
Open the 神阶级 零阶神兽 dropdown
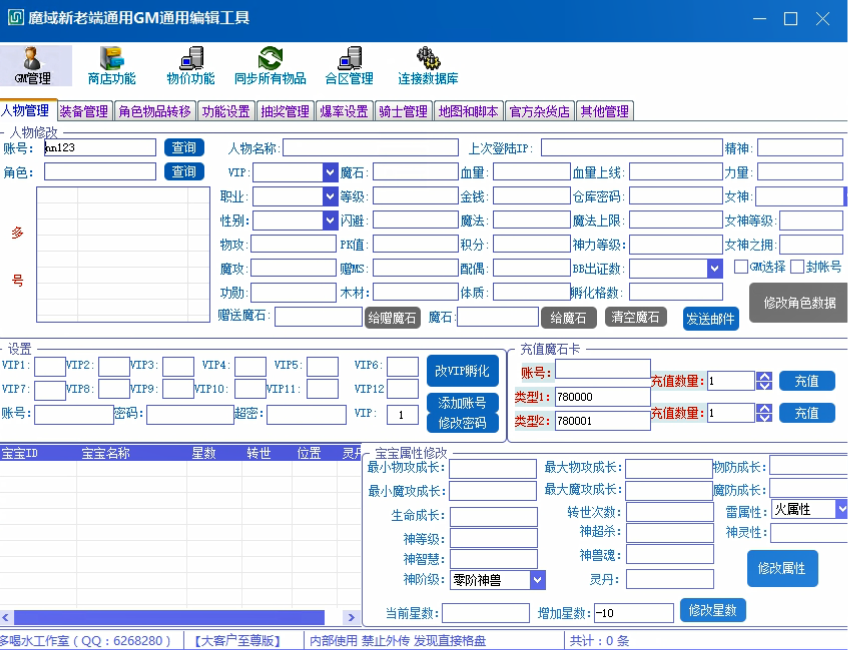coord(537,580)
